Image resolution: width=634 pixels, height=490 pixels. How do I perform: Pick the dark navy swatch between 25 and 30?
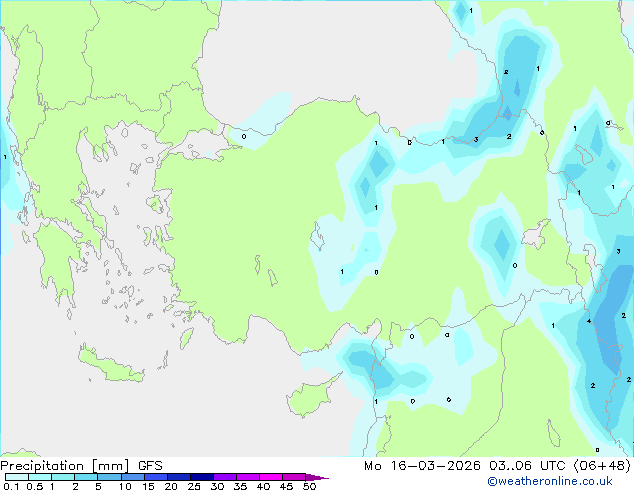(202, 477)
